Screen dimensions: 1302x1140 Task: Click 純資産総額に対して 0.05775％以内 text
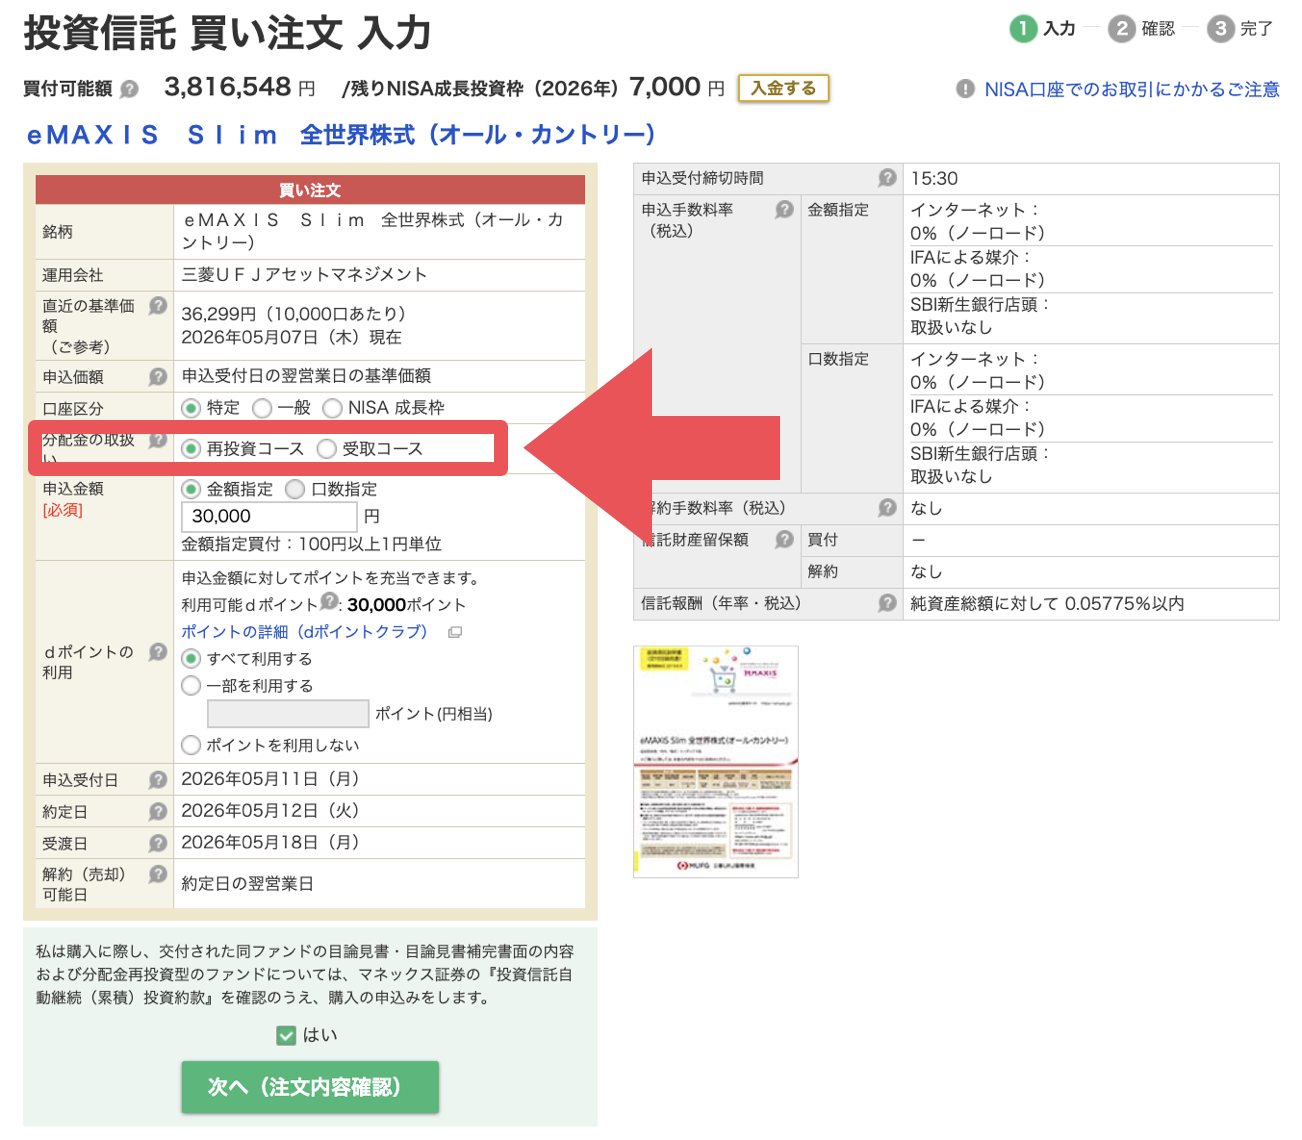[x=1047, y=603]
